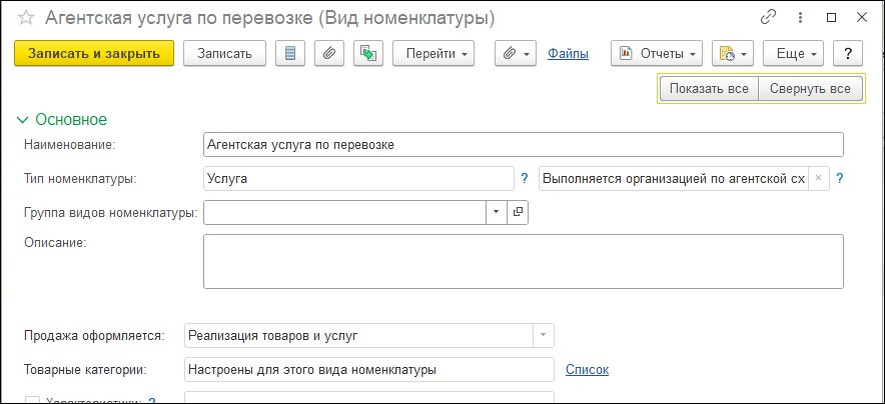Click the Записать button
Screen dimensions: 885x404
click(x=224, y=54)
